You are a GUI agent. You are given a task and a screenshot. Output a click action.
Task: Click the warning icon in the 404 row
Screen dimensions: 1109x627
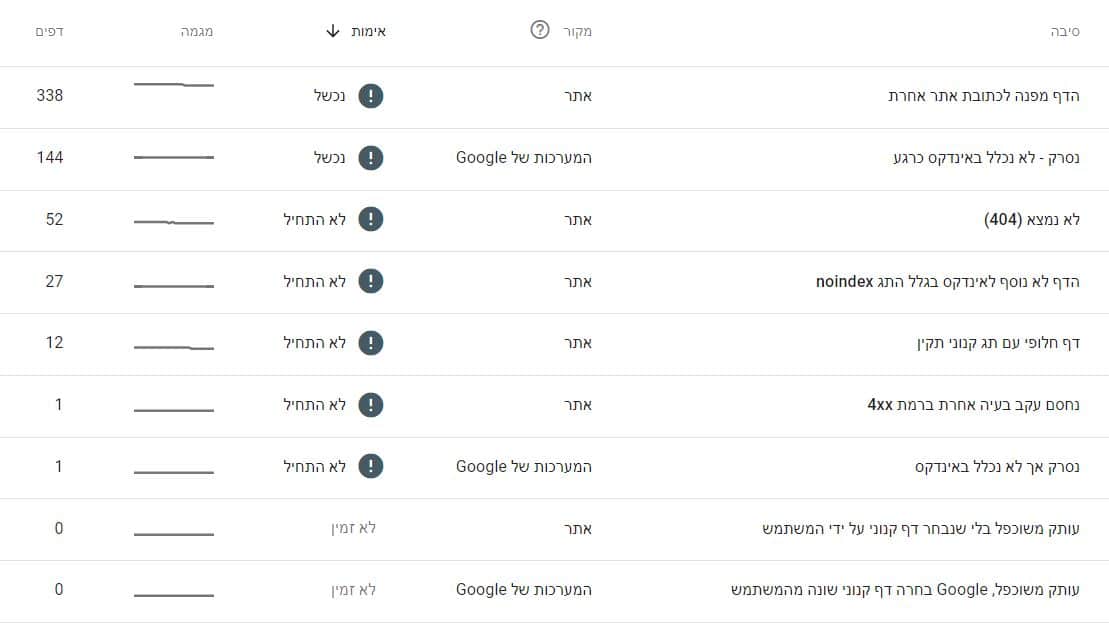[371, 219]
